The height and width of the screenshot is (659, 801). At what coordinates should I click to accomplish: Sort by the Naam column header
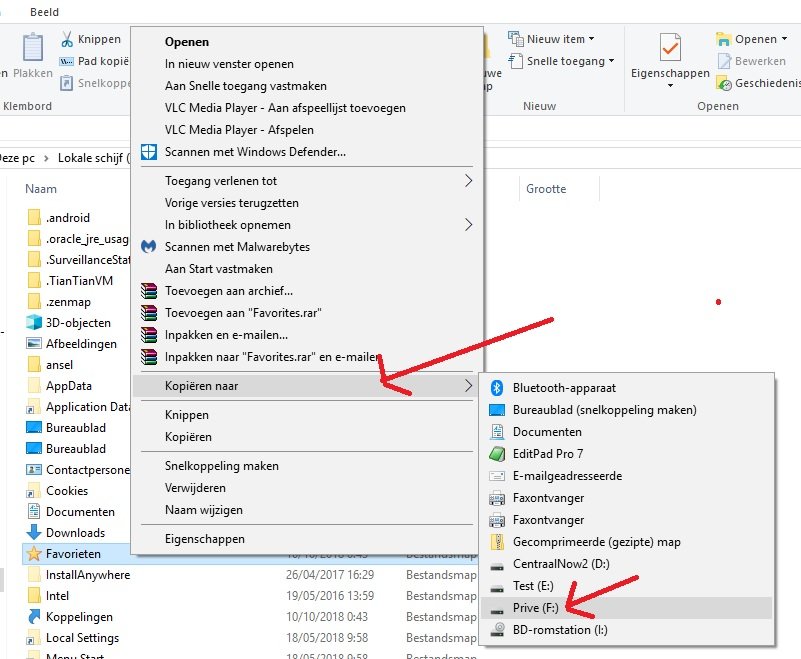(41, 189)
